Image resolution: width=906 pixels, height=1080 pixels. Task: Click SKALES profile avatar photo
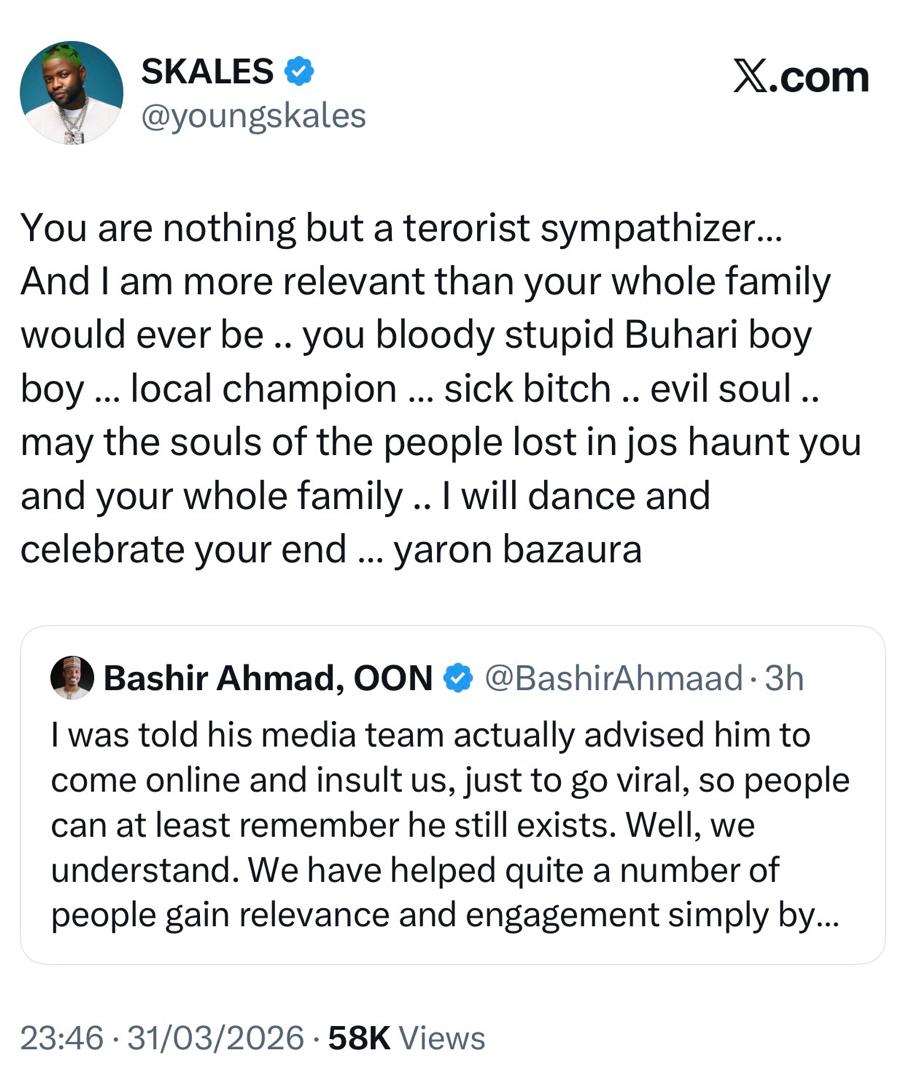[x=71, y=92]
